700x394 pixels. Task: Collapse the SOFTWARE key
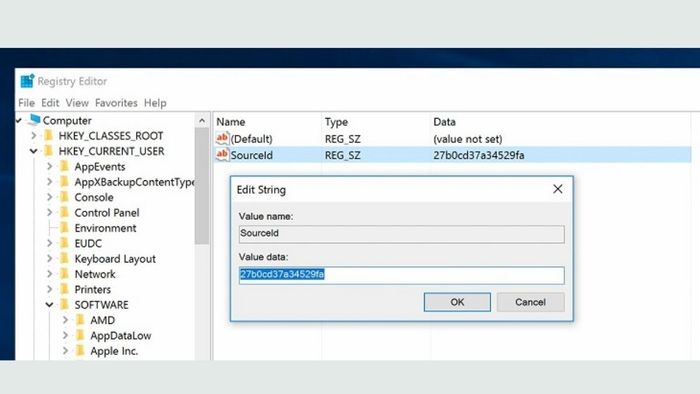coord(49,305)
